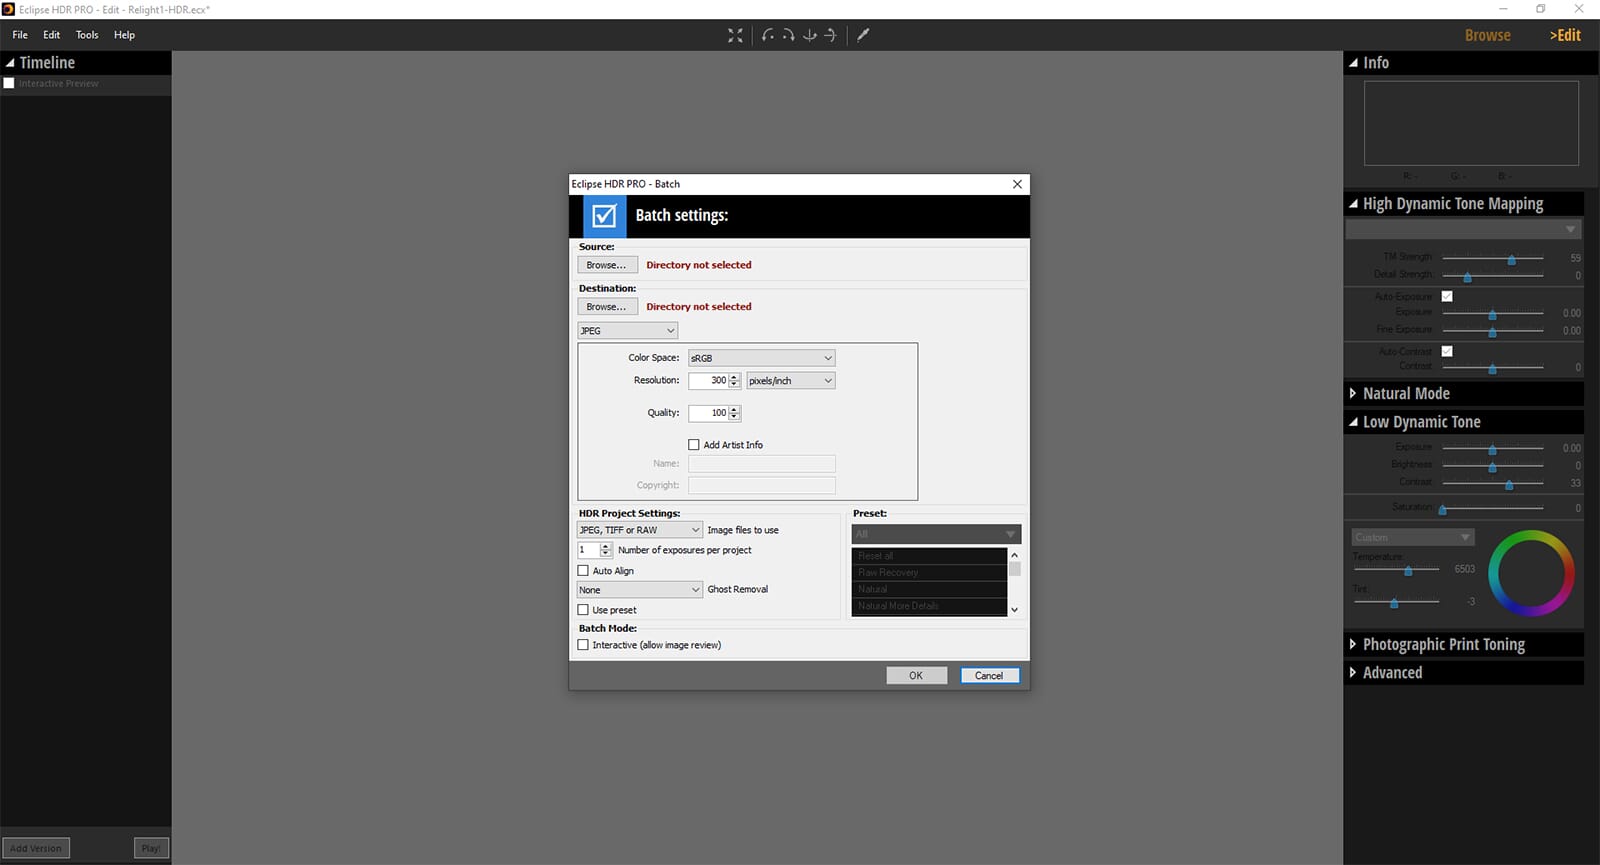Collapse High Dynamic Tone Mapping panel

coord(1353,204)
